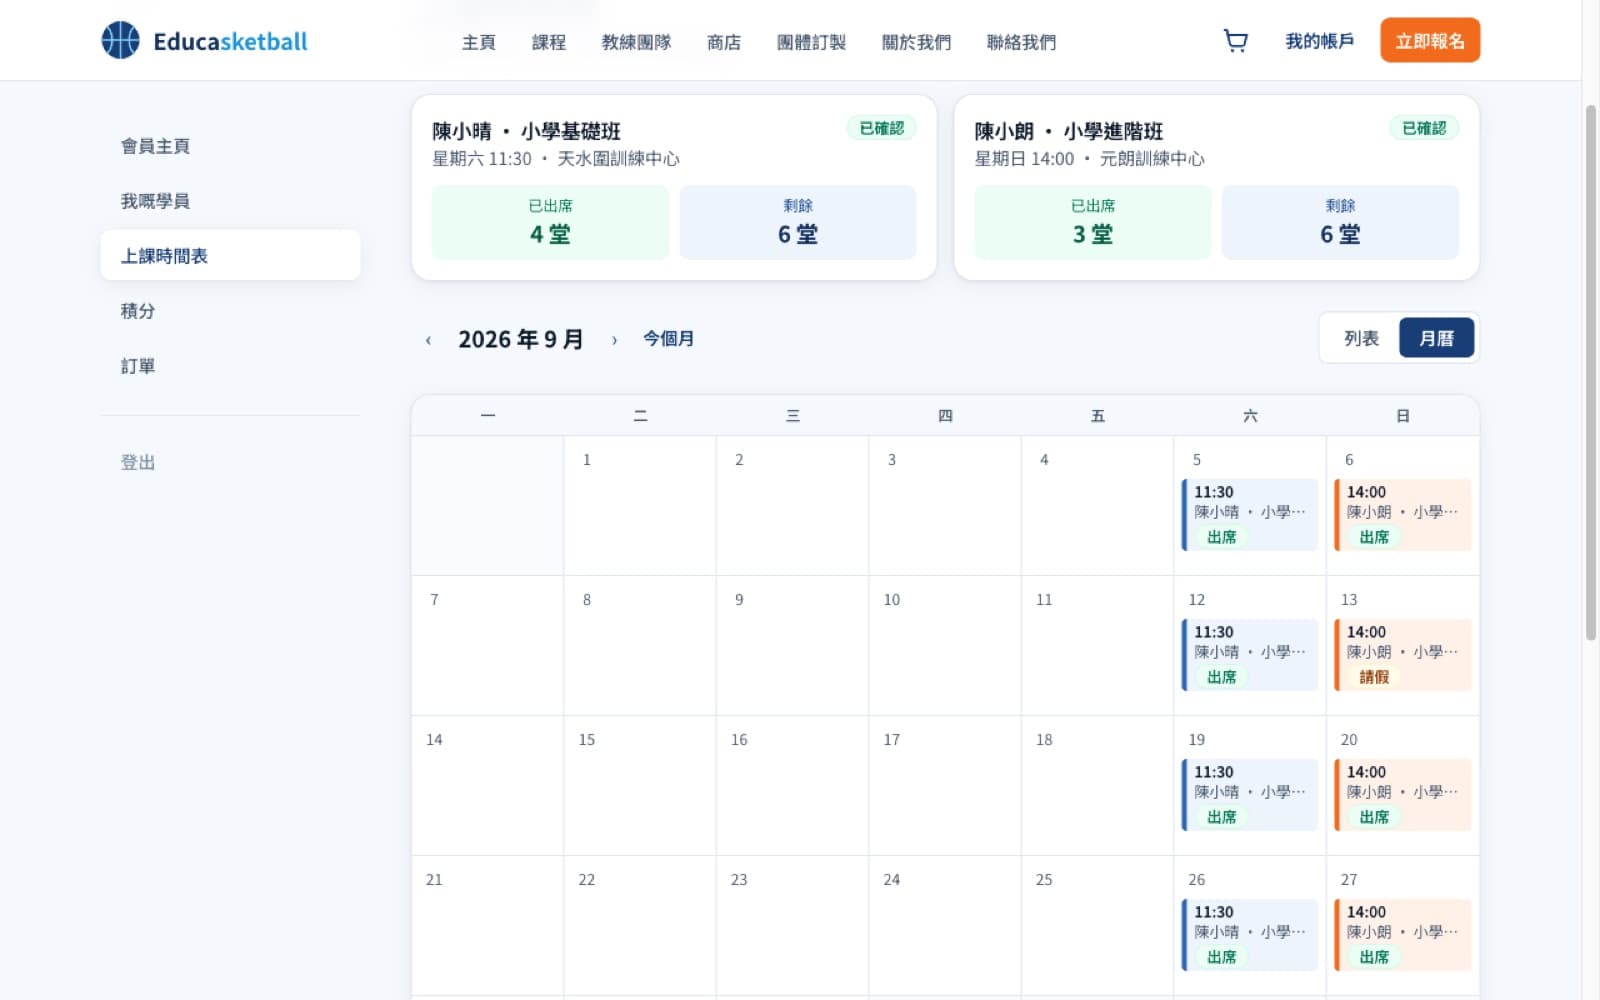Select 上課時間表 in sidebar
Screen dimensions: 1600x1000
click(x=230, y=256)
